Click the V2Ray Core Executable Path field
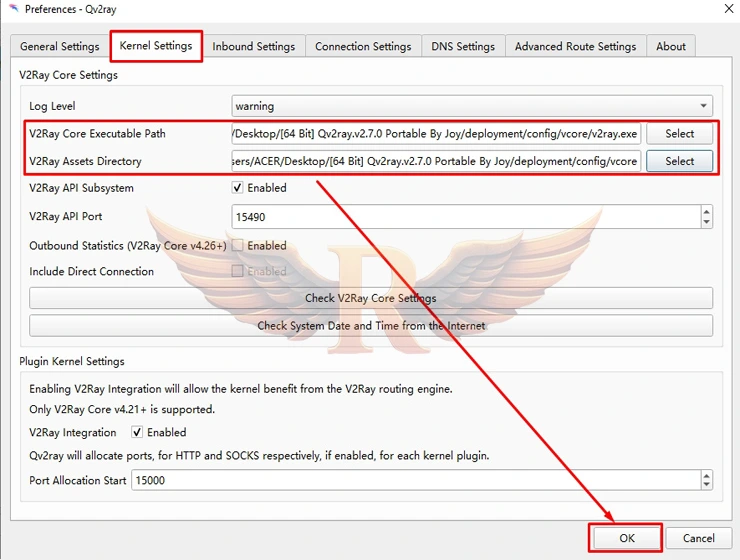 point(435,134)
